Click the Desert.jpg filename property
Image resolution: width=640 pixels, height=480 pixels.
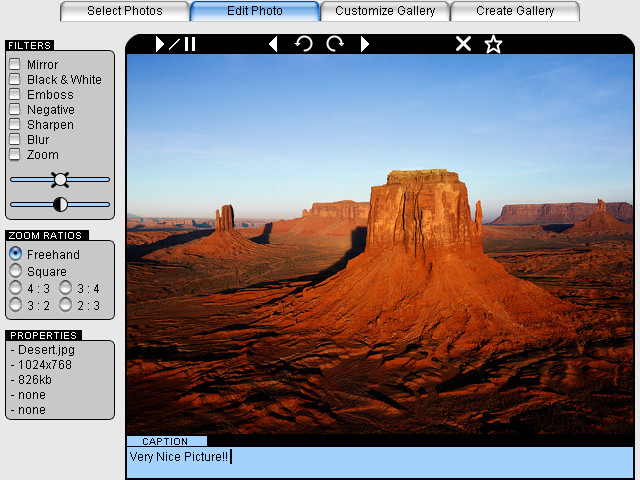(46, 350)
